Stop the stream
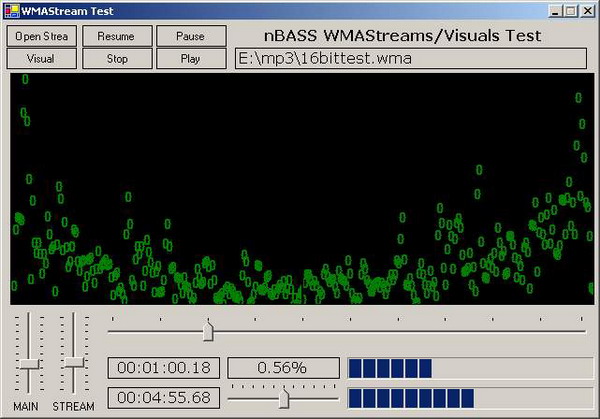 coord(117,59)
